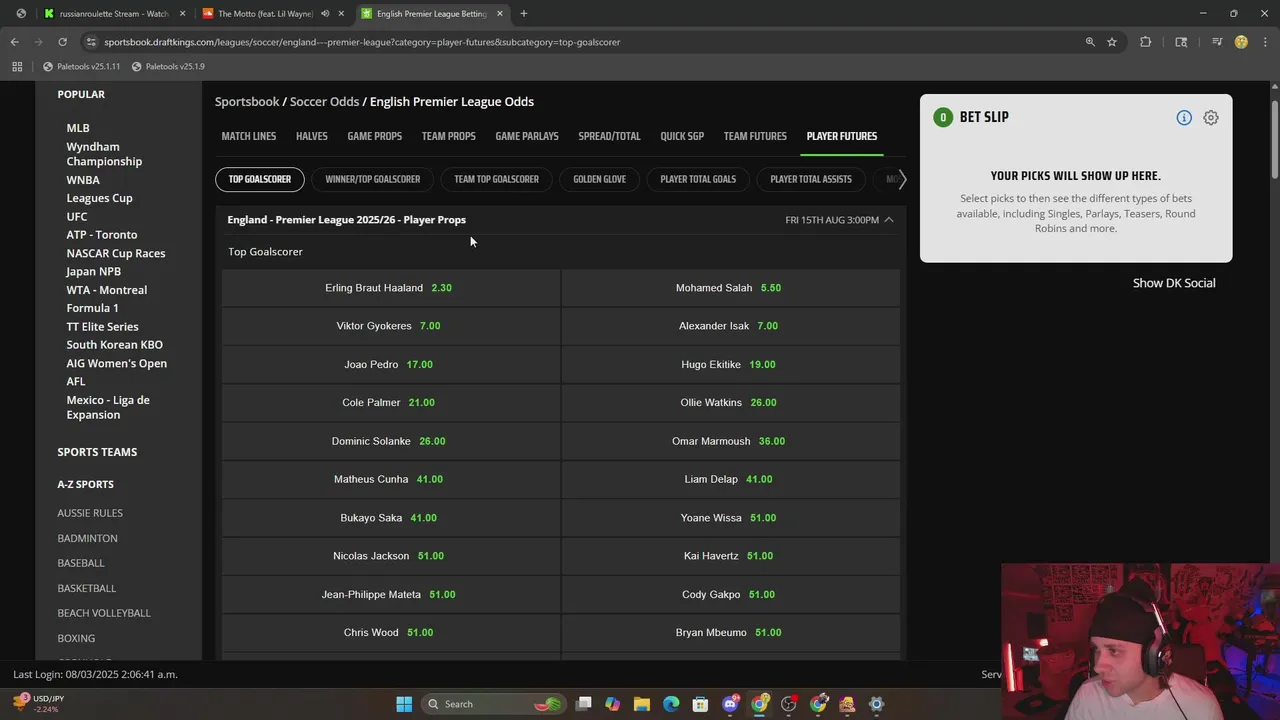1280x720 pixels.
Task: Open Copilot from the taskbar
Action: coord(613,704)
